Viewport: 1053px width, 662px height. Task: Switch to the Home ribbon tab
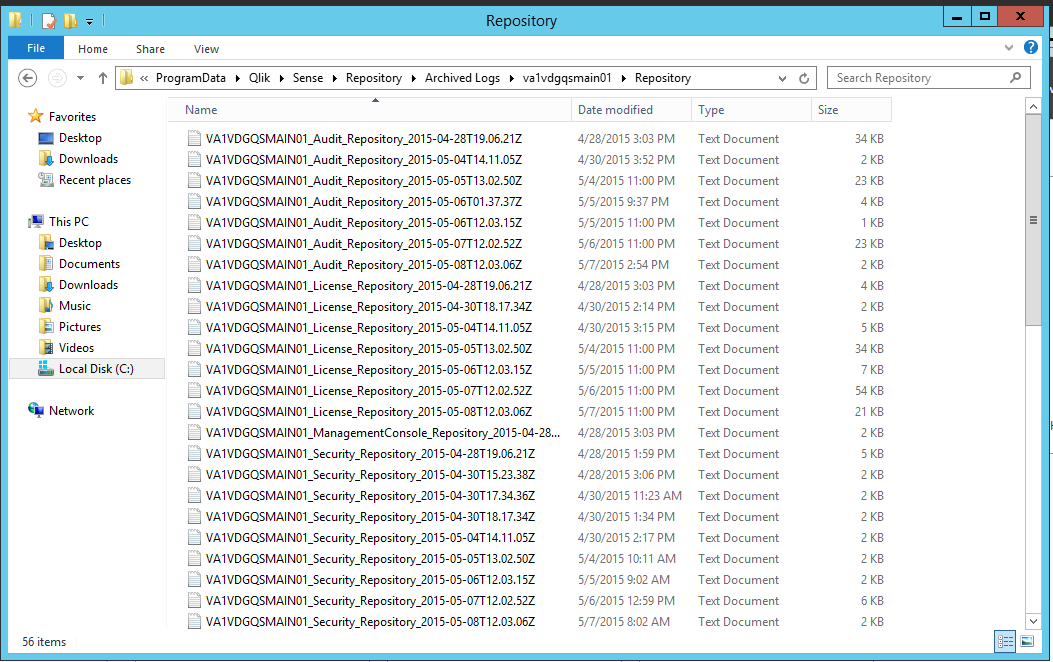click(x=93, y=49)
